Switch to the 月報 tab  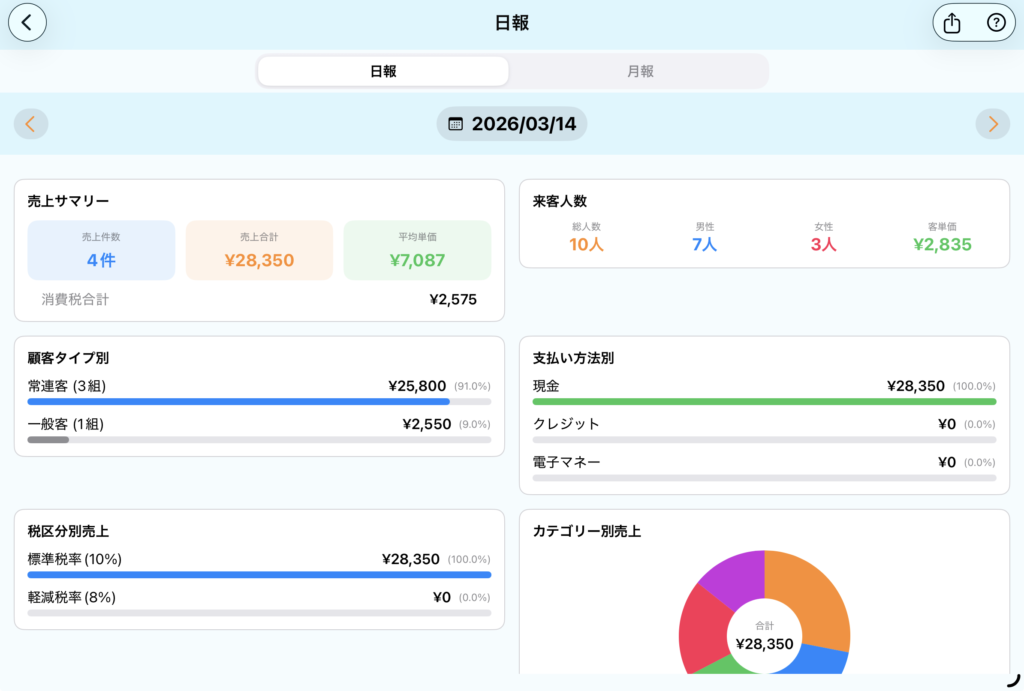(640, 71)
